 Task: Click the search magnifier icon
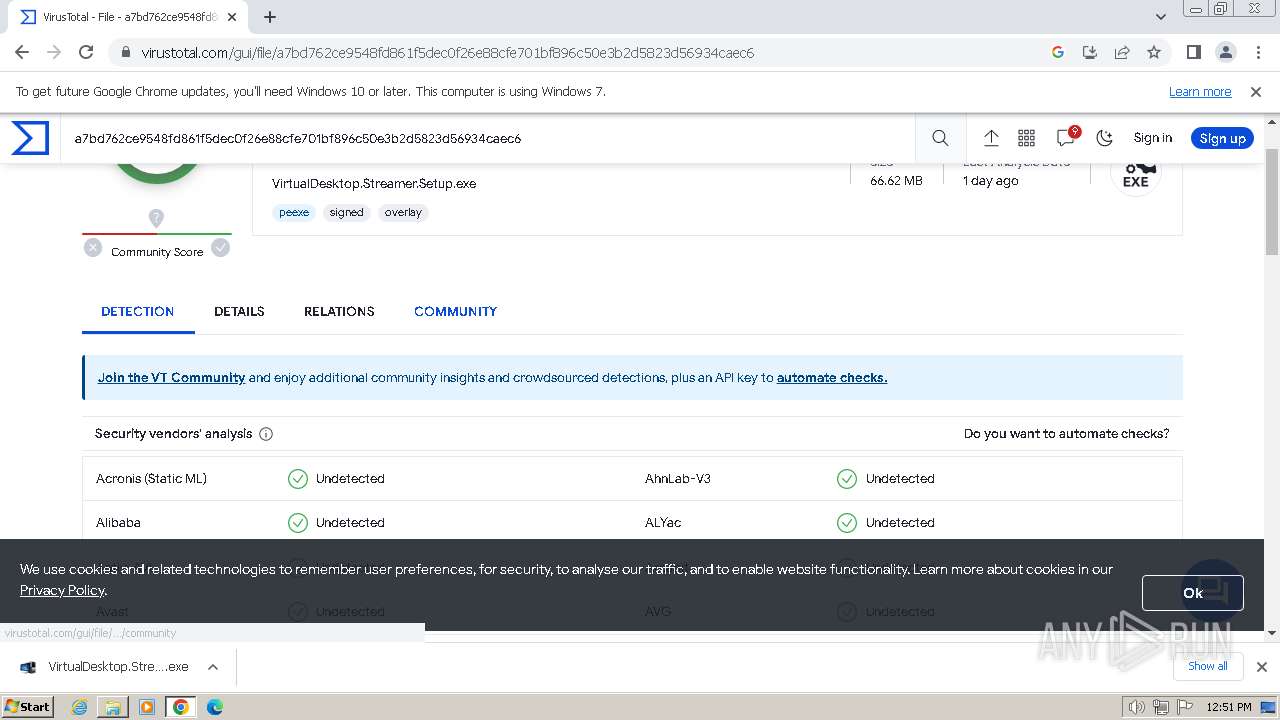click(x=940, y=138)
